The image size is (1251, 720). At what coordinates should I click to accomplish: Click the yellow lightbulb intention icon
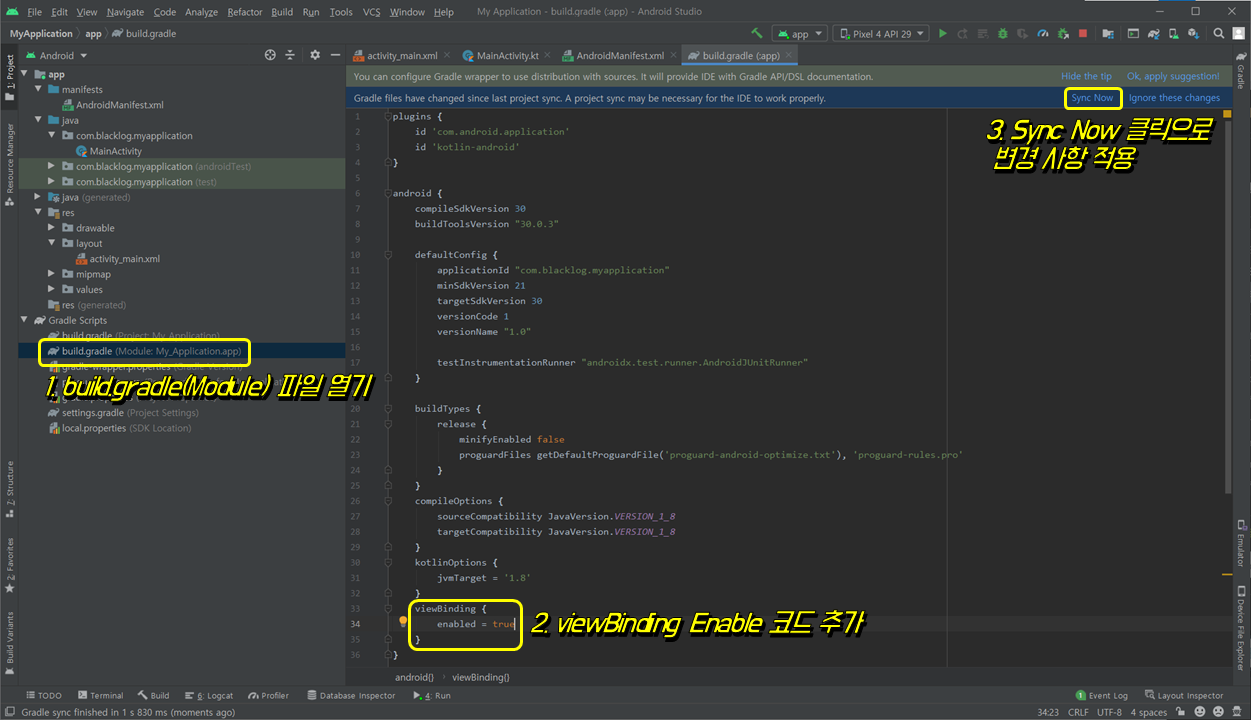coord(404,622)
